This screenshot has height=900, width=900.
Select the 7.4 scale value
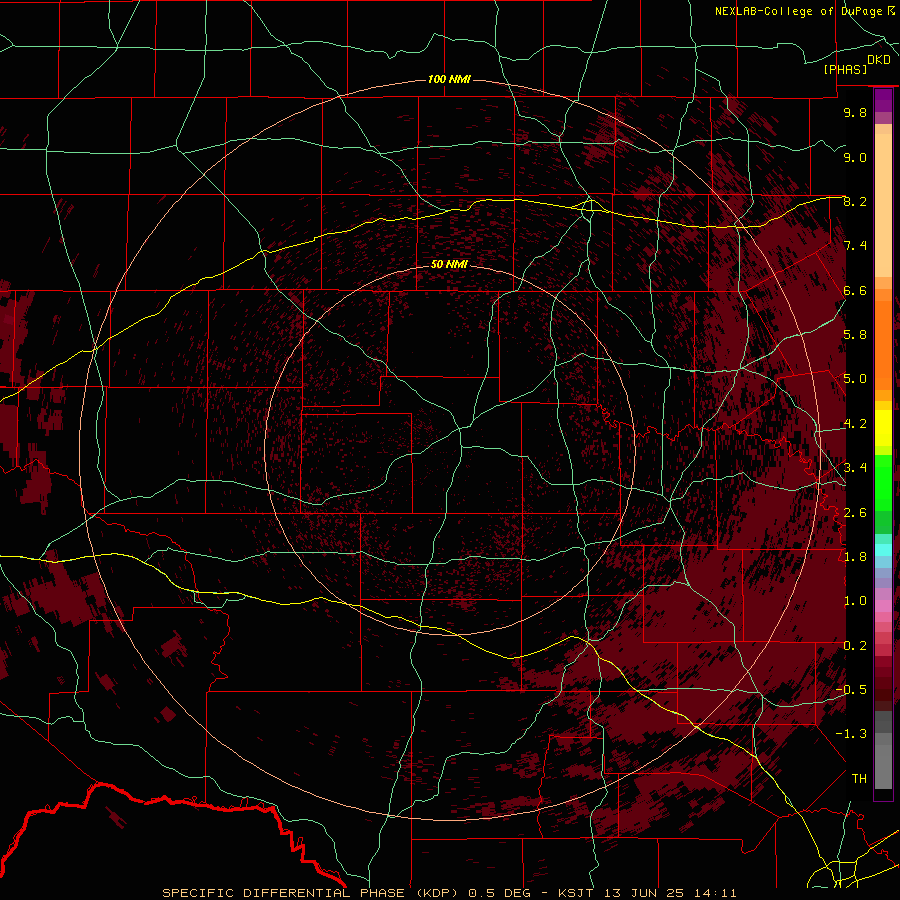click(855, 246)
